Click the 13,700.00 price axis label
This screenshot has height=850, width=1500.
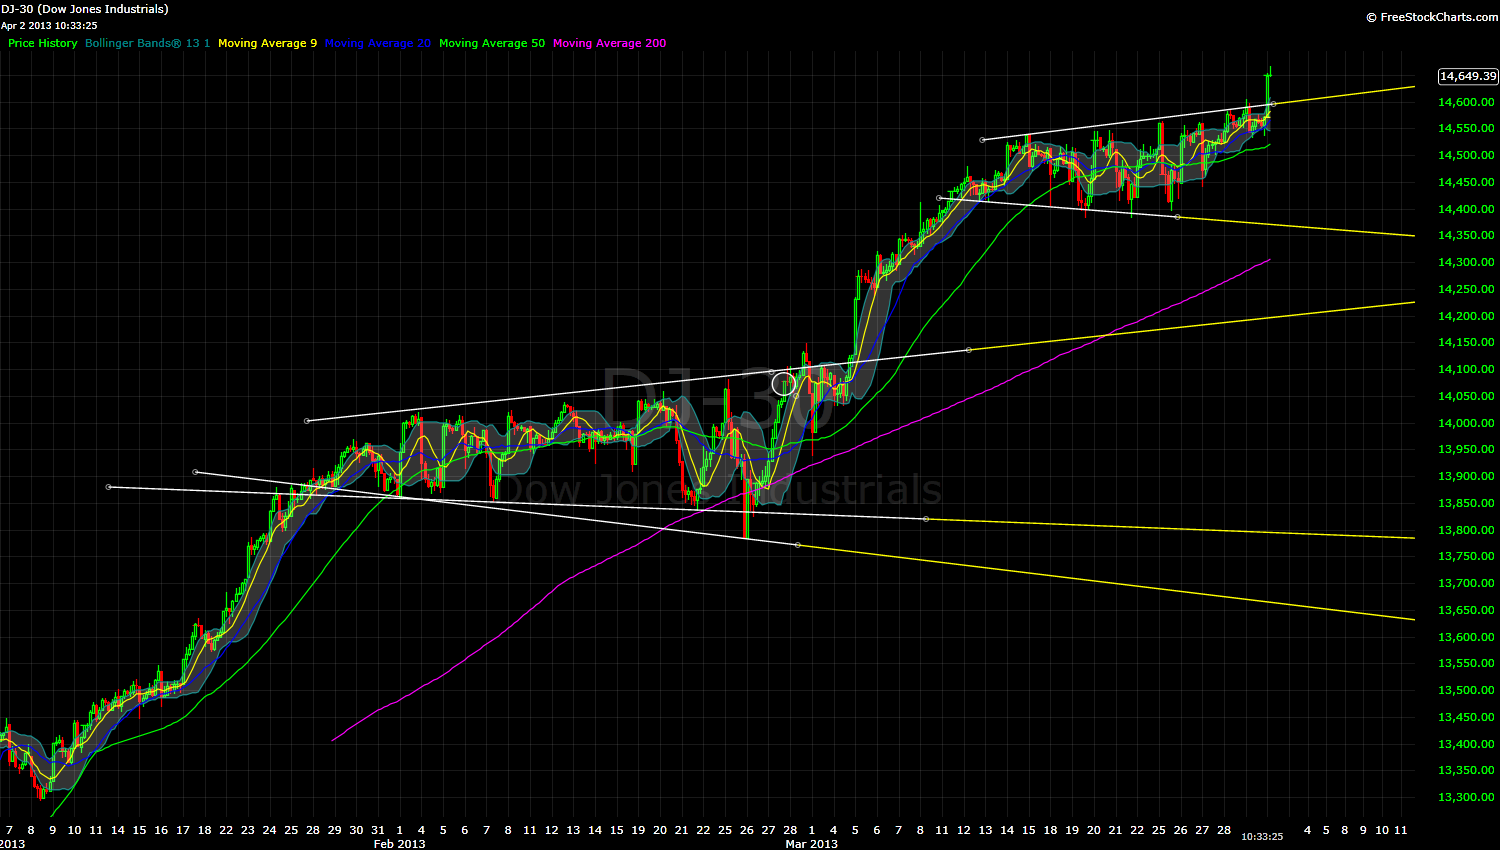pyautogui.click(x=1466, y=584)
